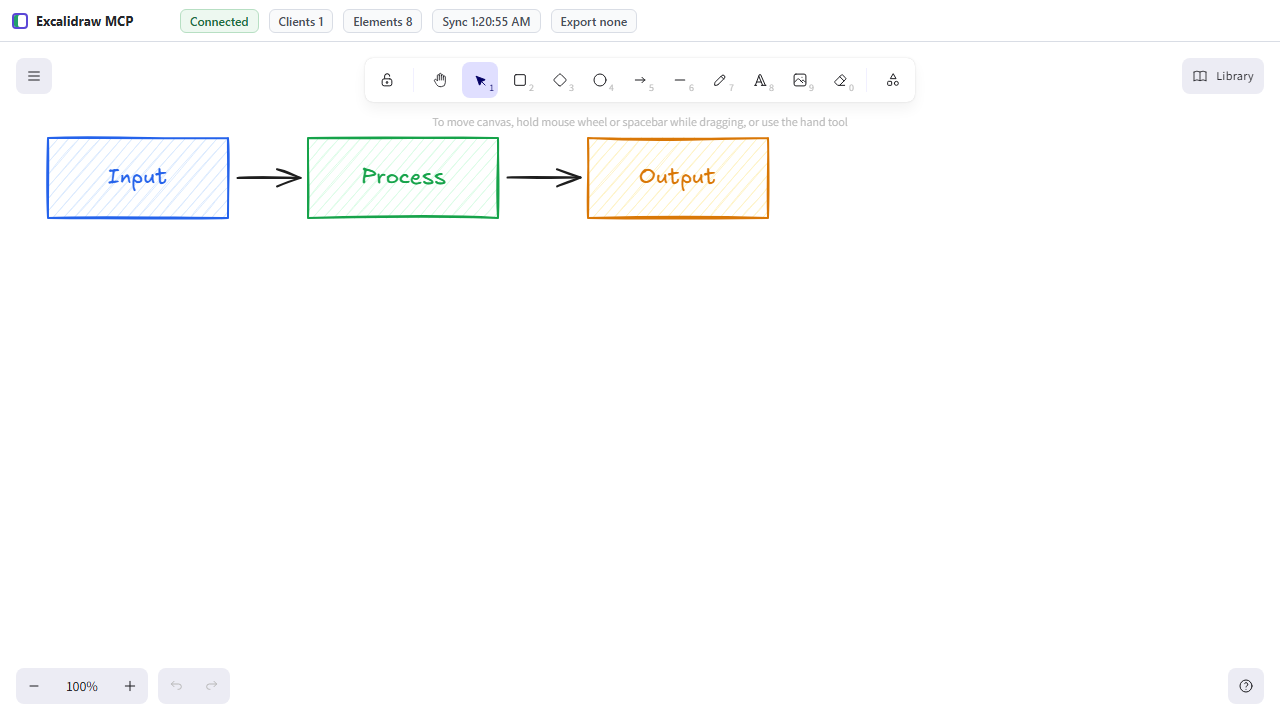Select the Line drawing tool
The image size is (1280, 720).
click(680, 80)
